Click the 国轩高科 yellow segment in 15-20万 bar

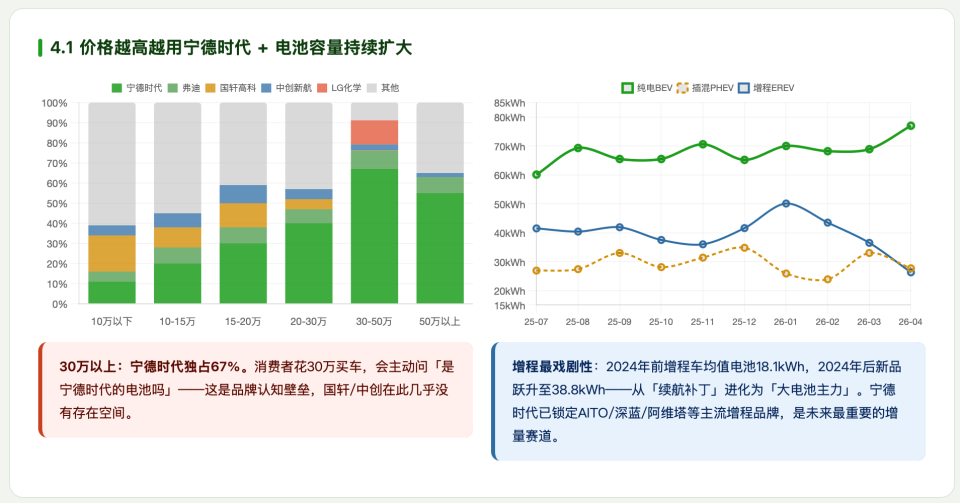pyautogui.click(x=243, y=215)
